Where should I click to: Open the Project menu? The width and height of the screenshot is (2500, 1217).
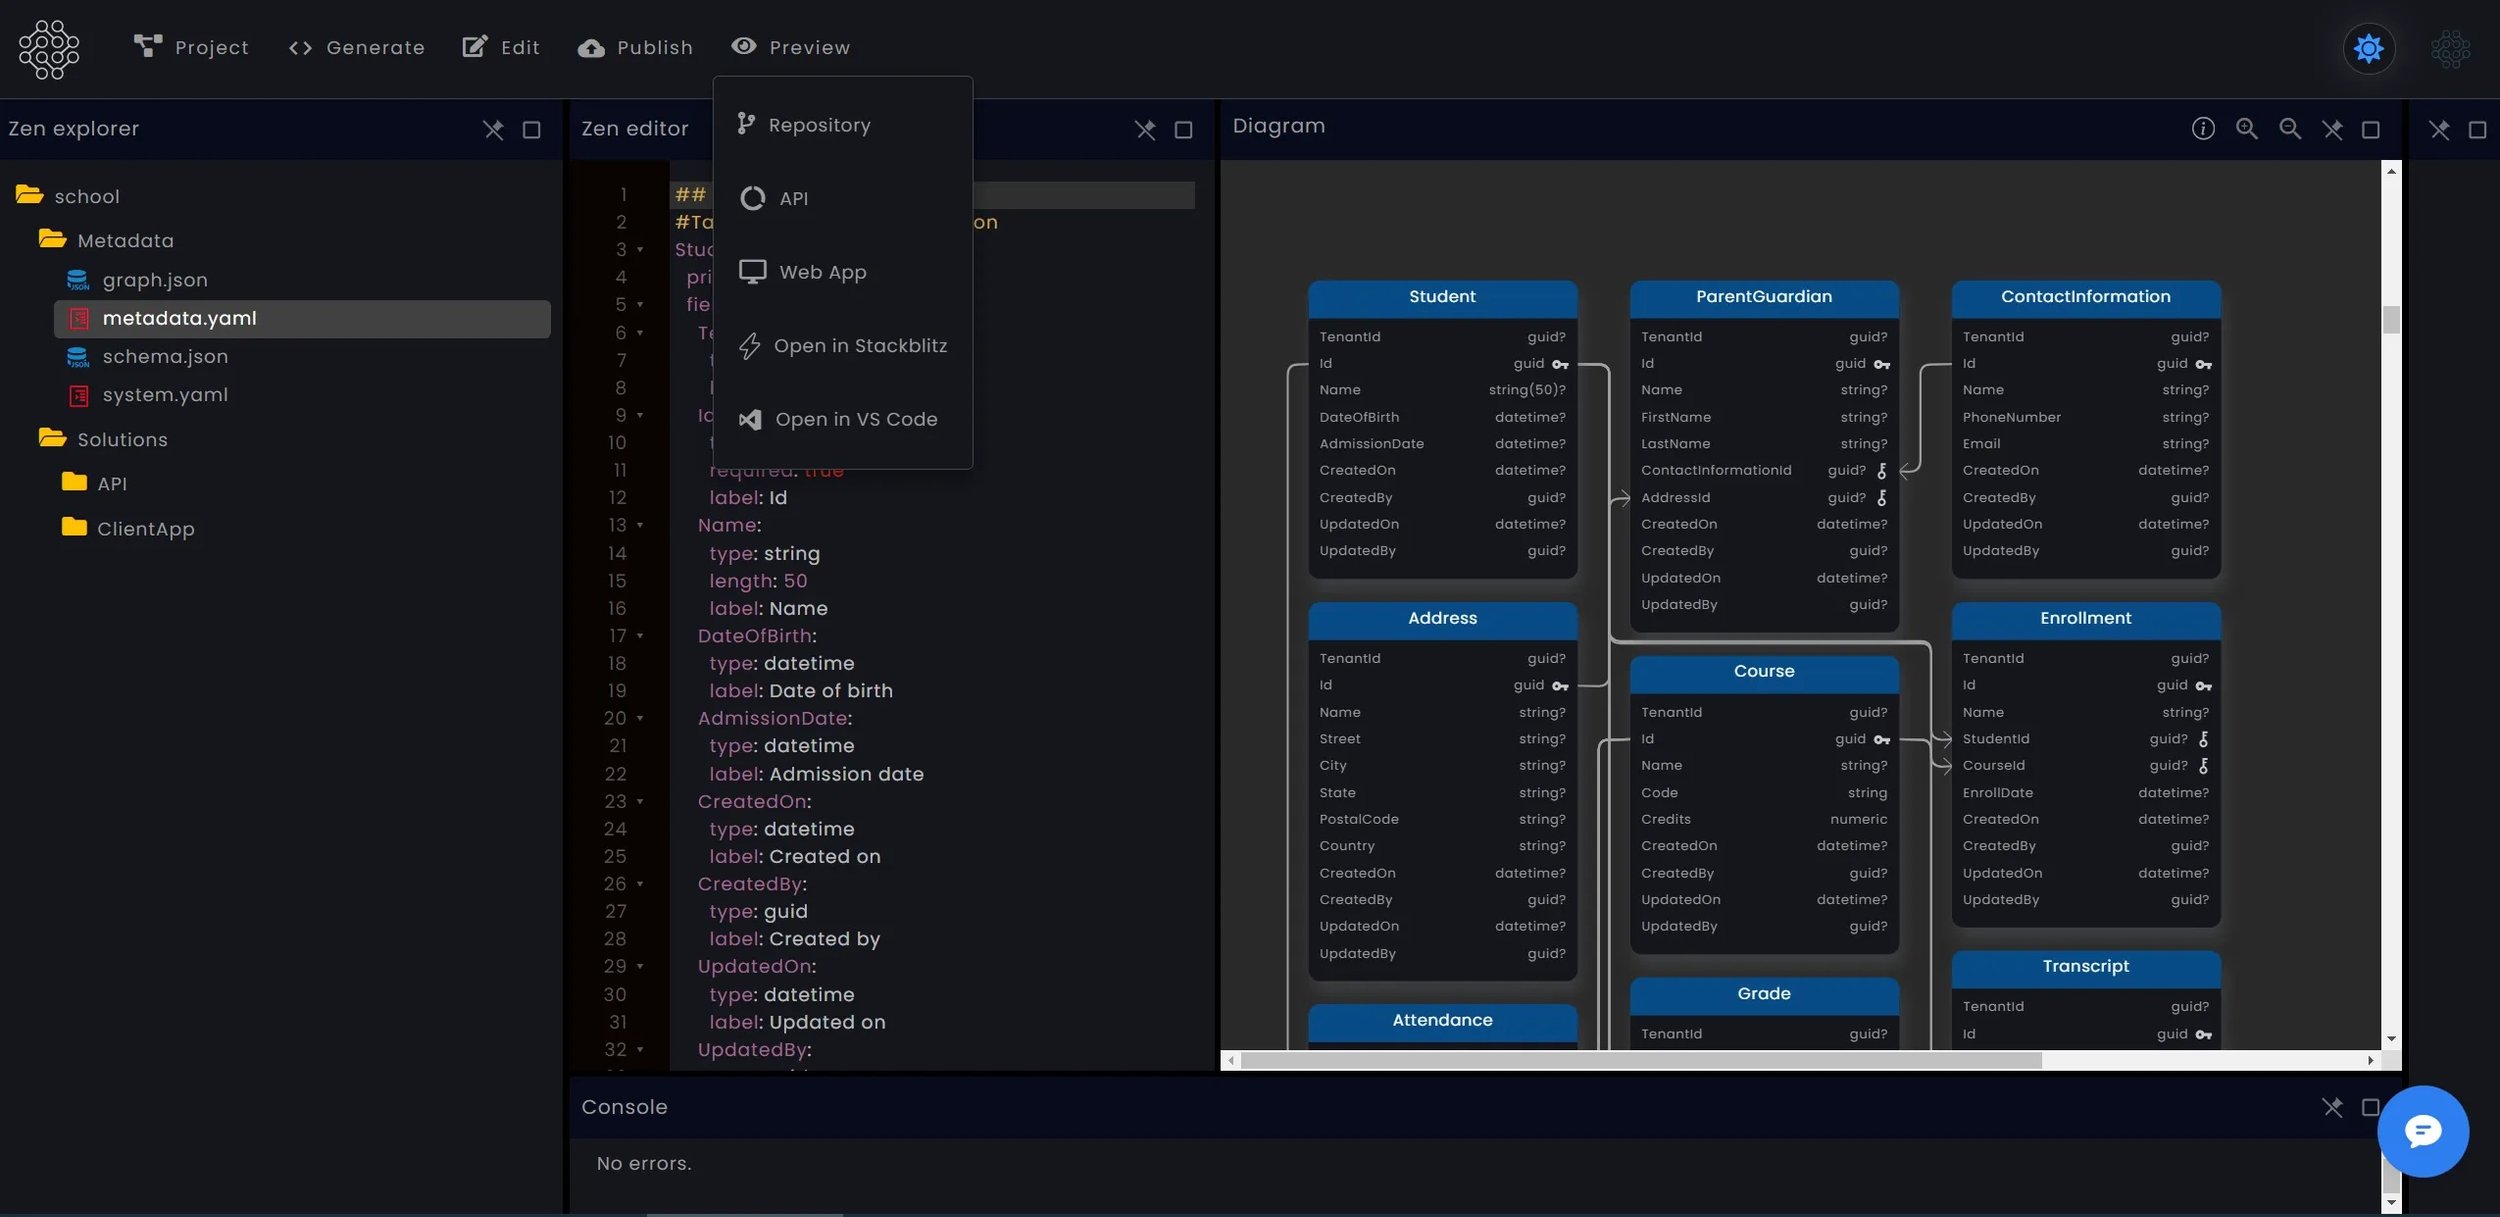191,47
